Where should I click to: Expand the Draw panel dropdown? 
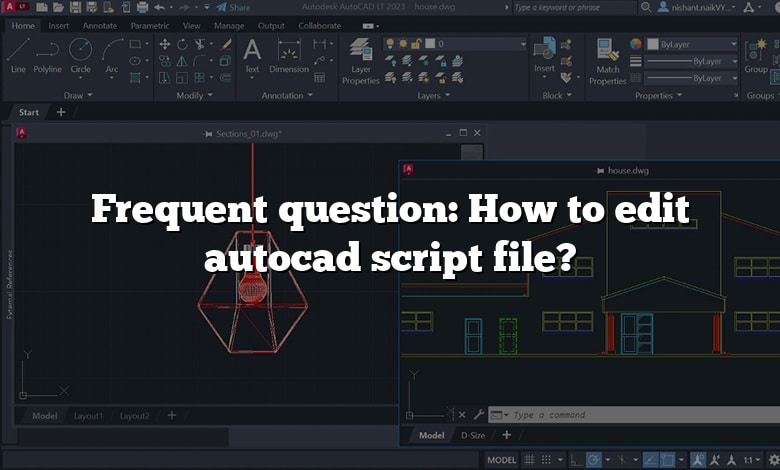coord(78,95)
